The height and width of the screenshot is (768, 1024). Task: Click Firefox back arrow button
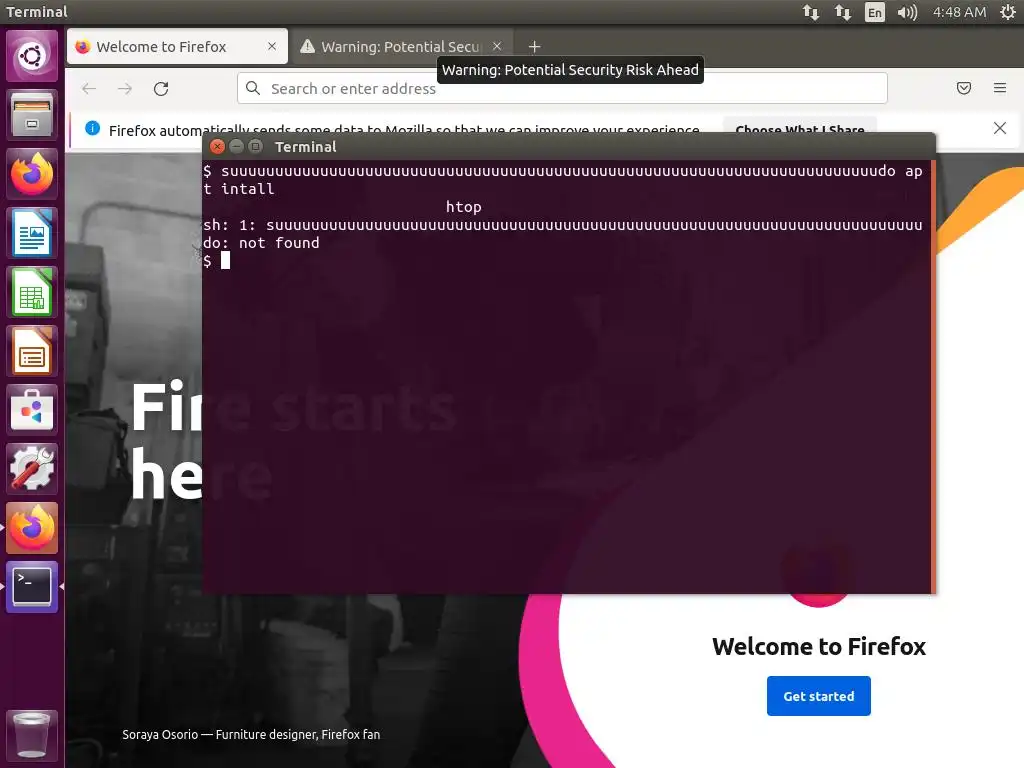pos(89,89)
